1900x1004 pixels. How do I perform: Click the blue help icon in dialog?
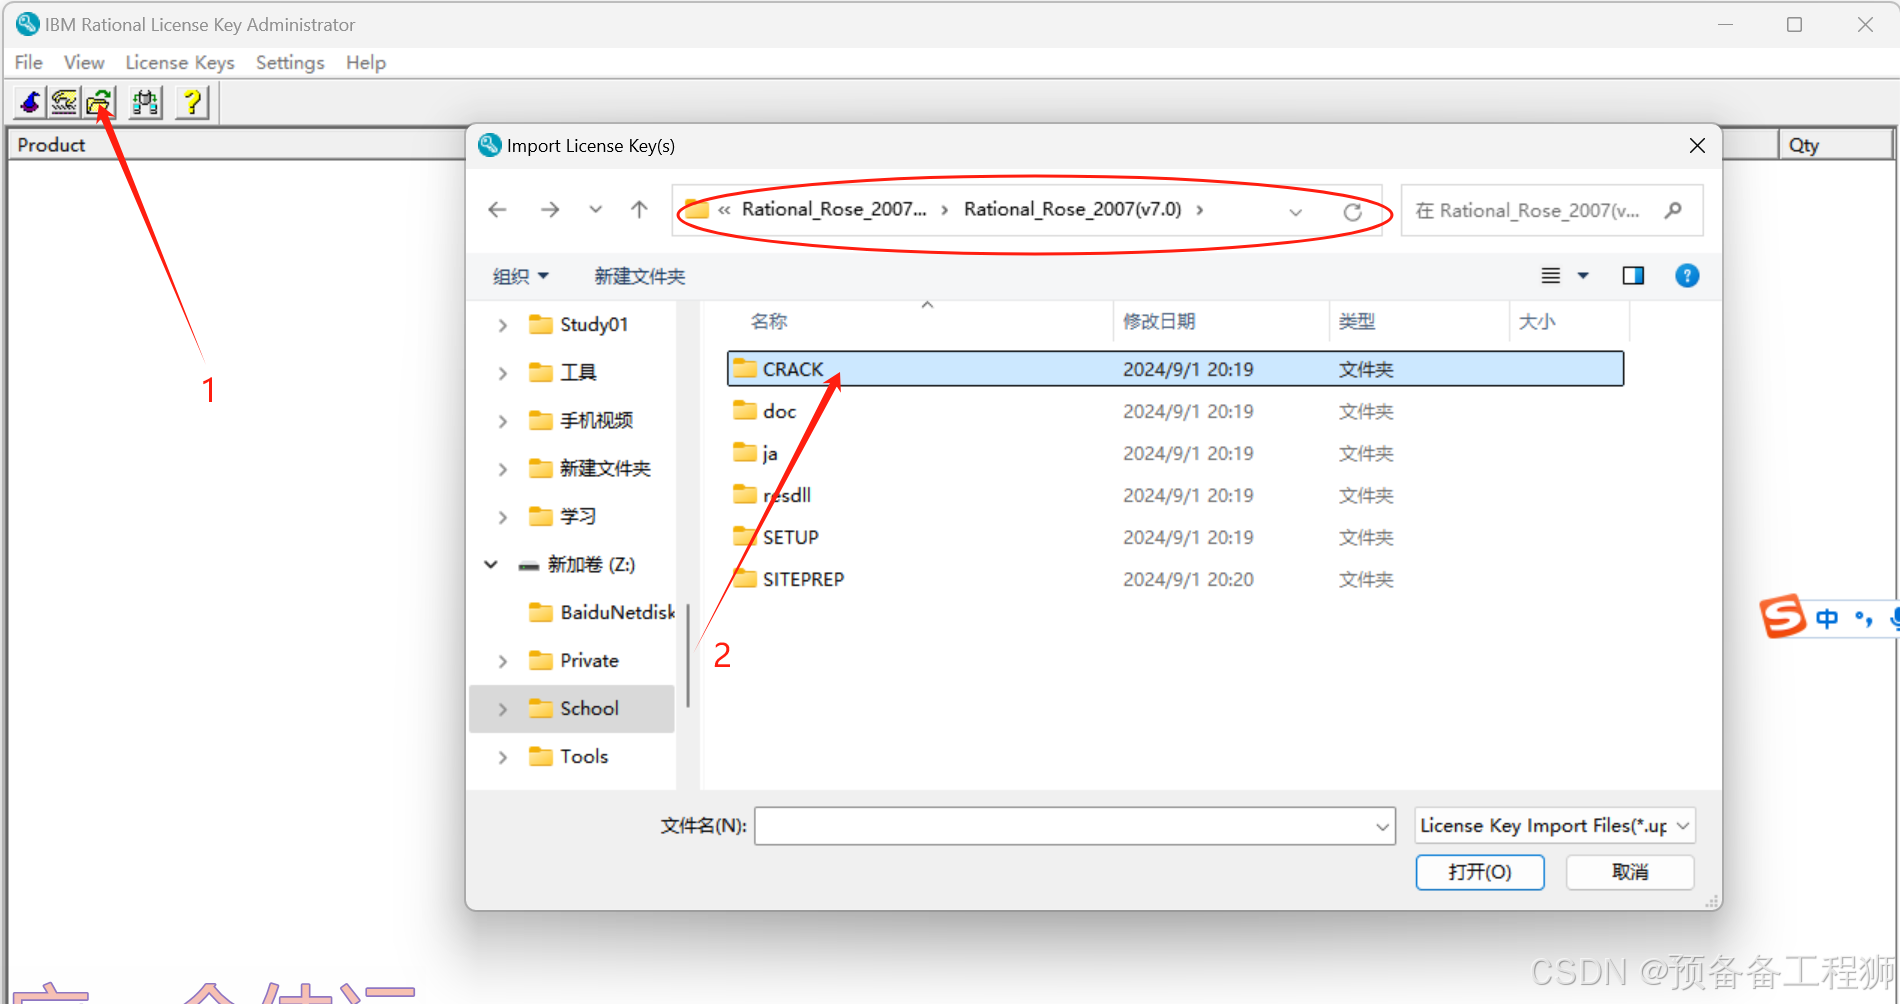click(x=1687, y=276)
